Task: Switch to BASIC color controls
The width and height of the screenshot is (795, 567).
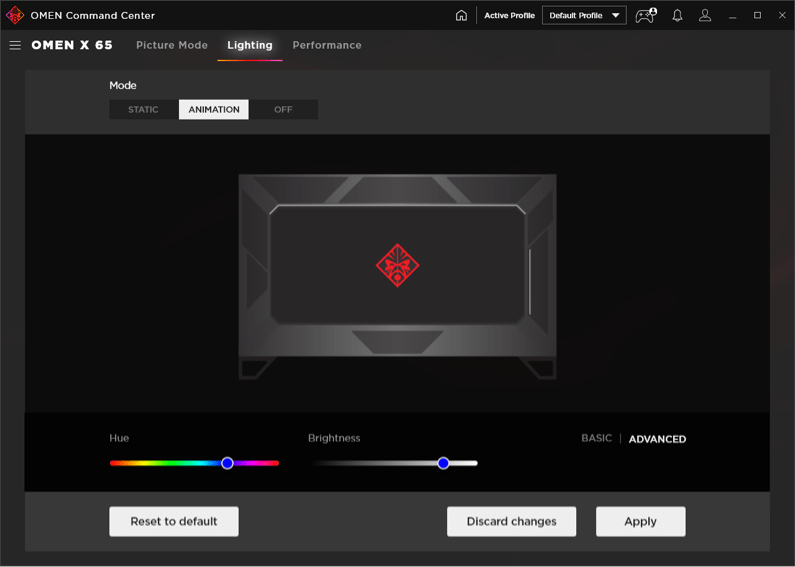Action: coord(596,438)
